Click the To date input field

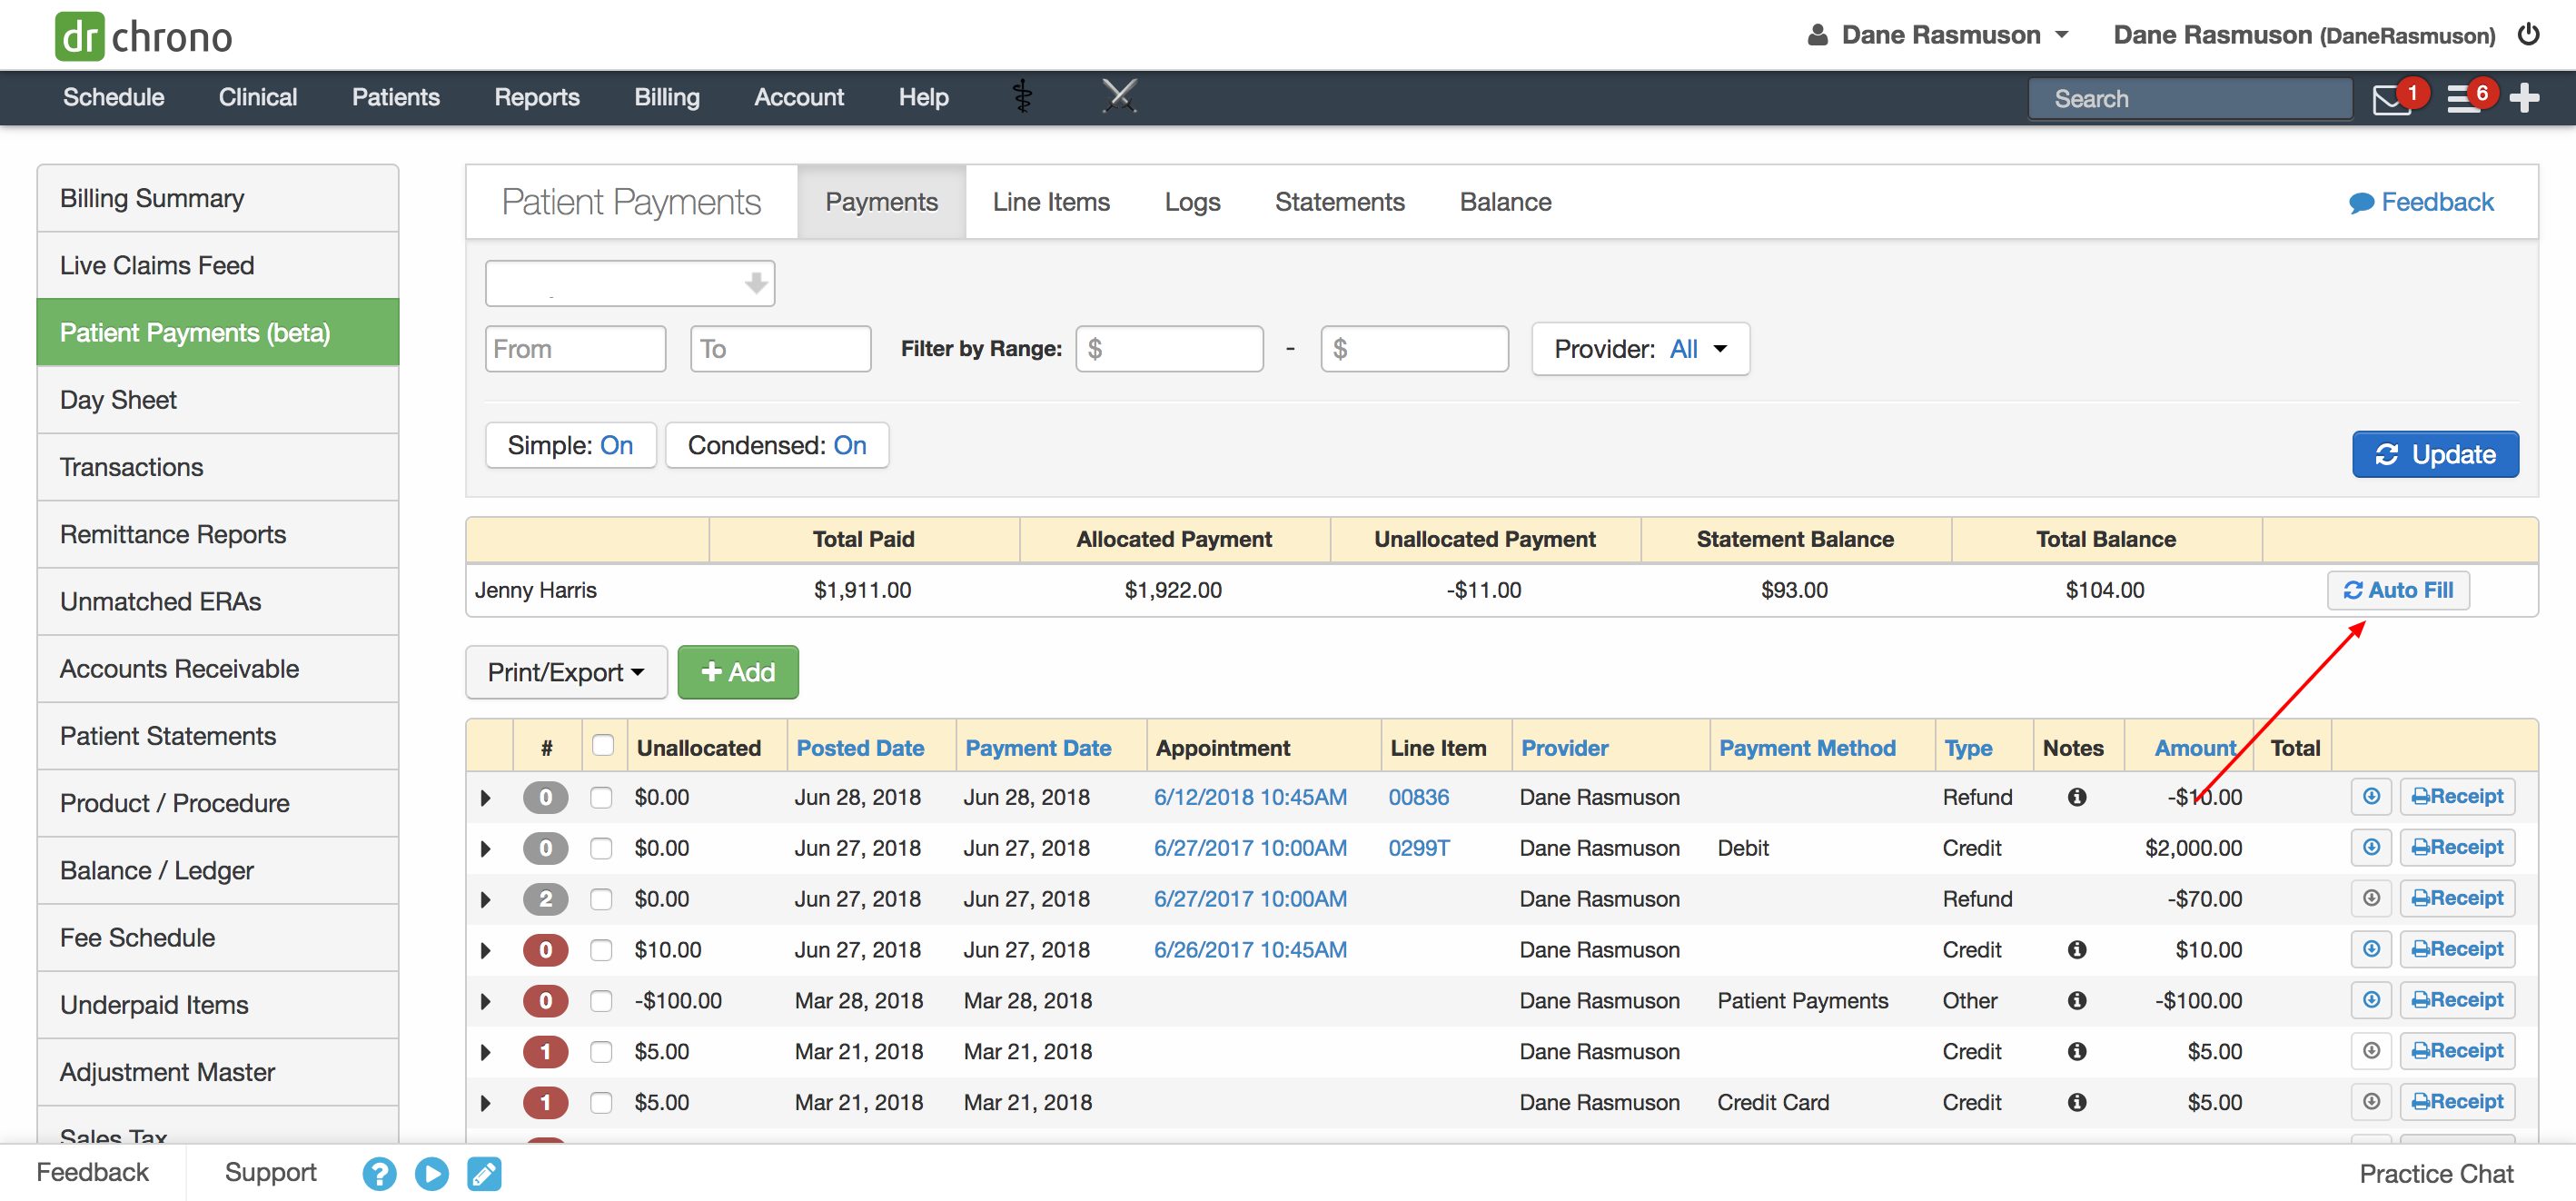(780, 349)
